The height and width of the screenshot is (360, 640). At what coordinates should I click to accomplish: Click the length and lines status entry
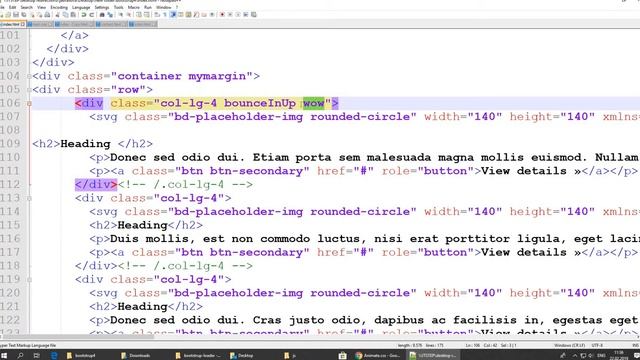pyautogui.click(x=421, y=345)
